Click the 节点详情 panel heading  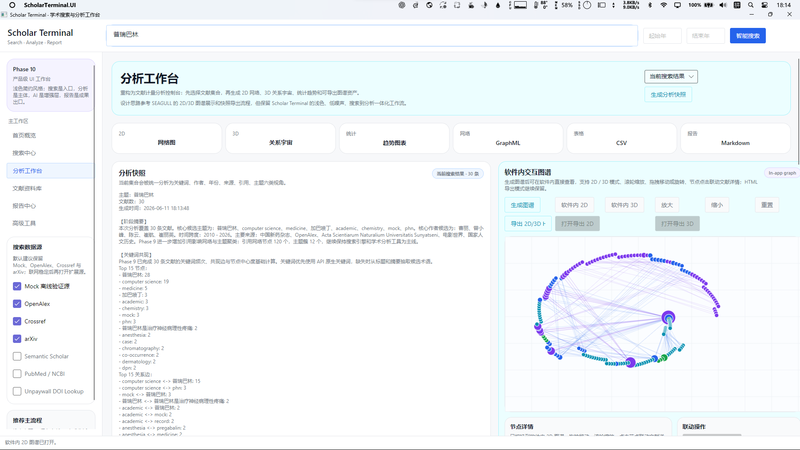click(x=522, y=427)
